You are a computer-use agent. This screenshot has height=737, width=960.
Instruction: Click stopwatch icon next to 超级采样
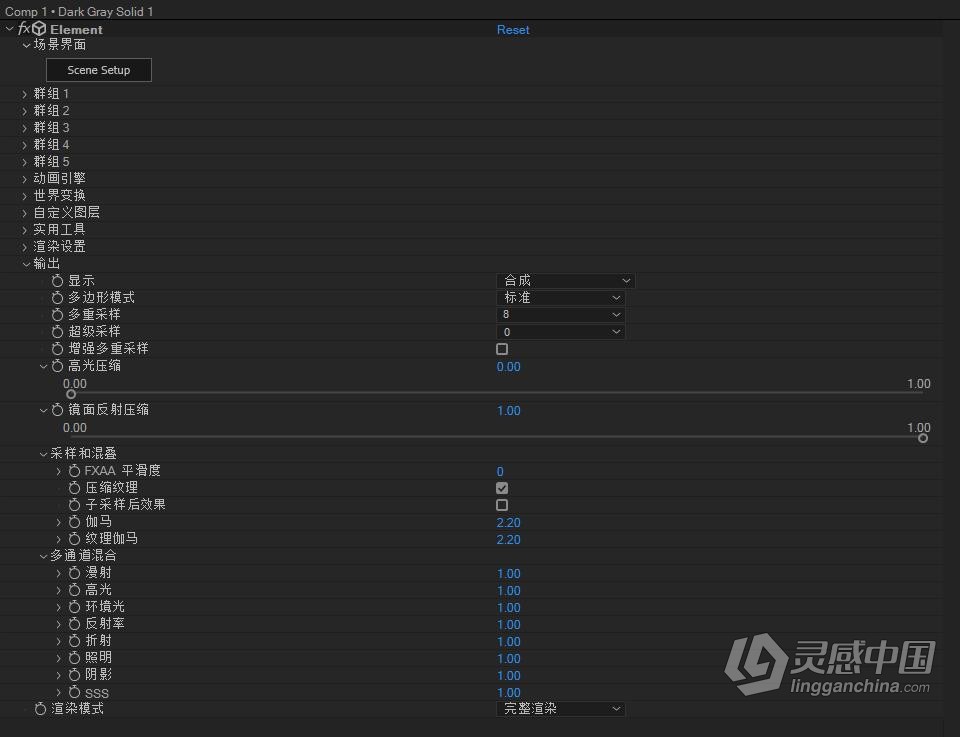(58, 331)
